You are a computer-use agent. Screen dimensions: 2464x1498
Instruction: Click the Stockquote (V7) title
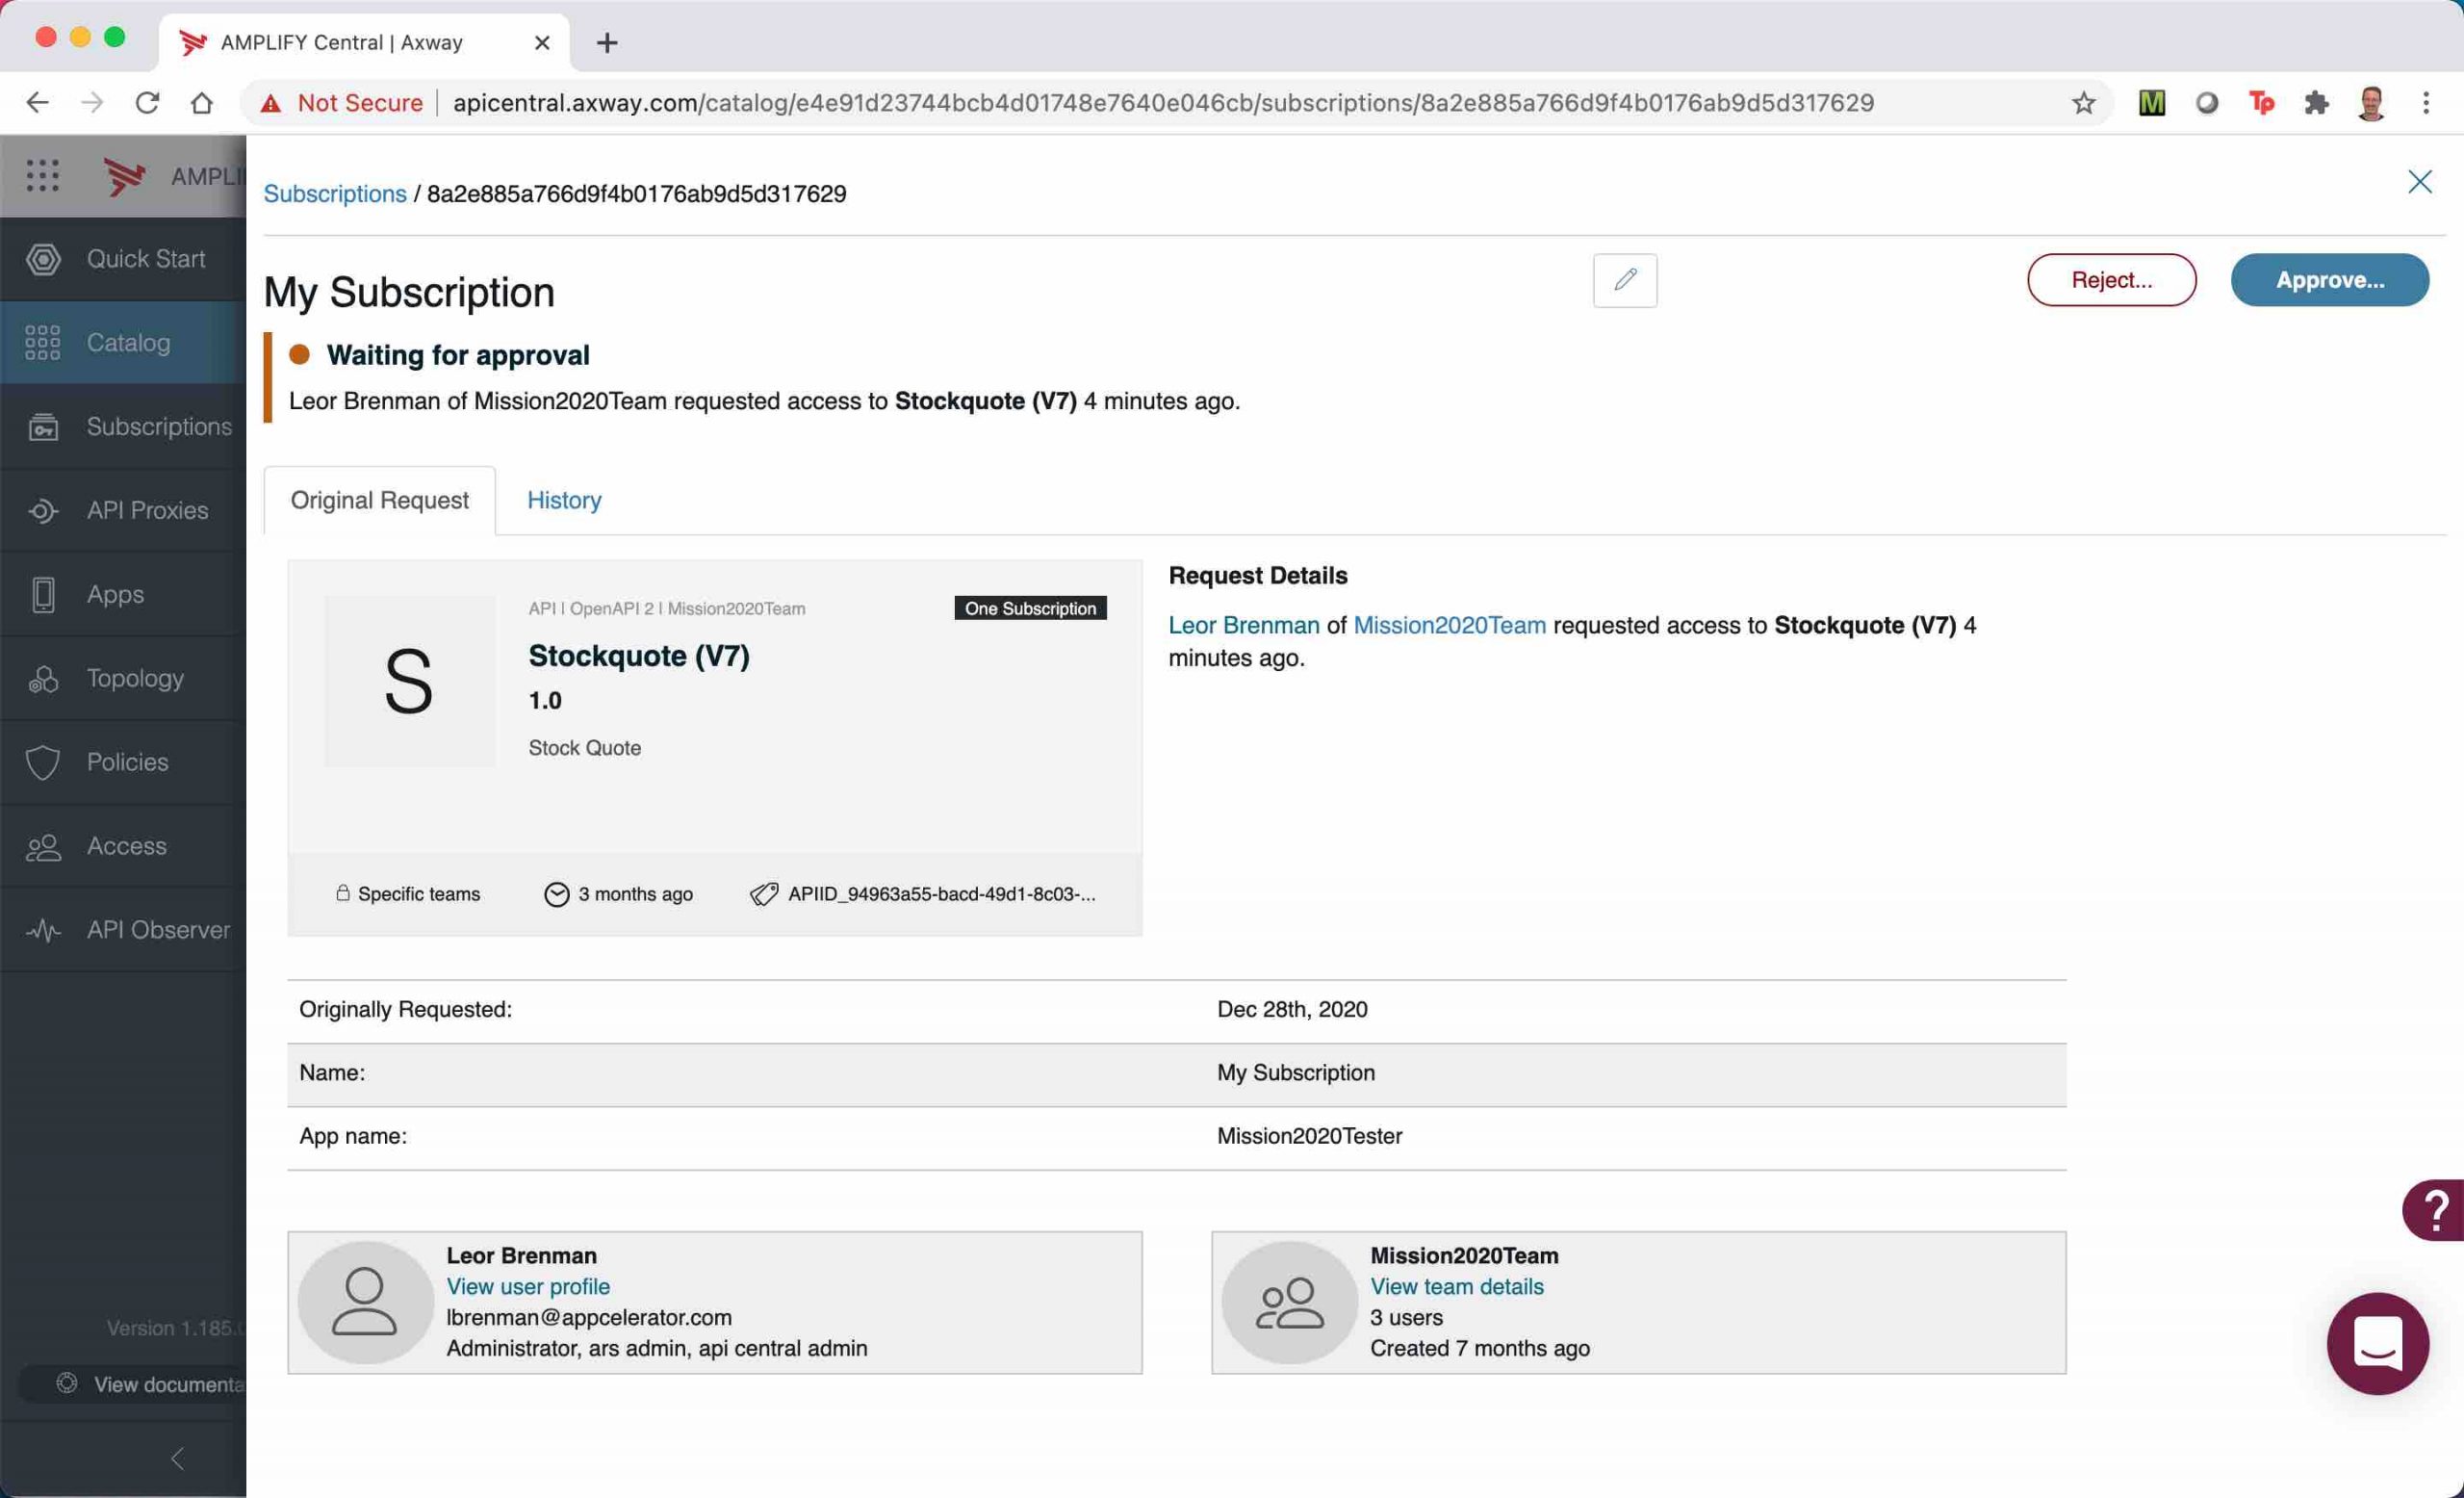point(639,656)
